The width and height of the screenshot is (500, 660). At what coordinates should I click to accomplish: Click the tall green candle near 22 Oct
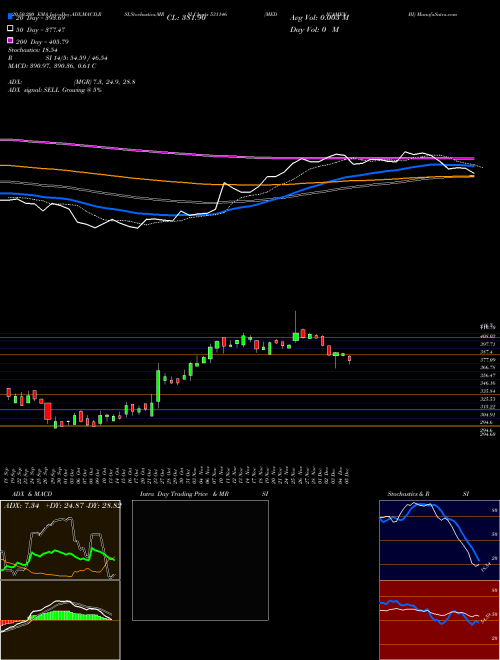[x=158, y=386]
